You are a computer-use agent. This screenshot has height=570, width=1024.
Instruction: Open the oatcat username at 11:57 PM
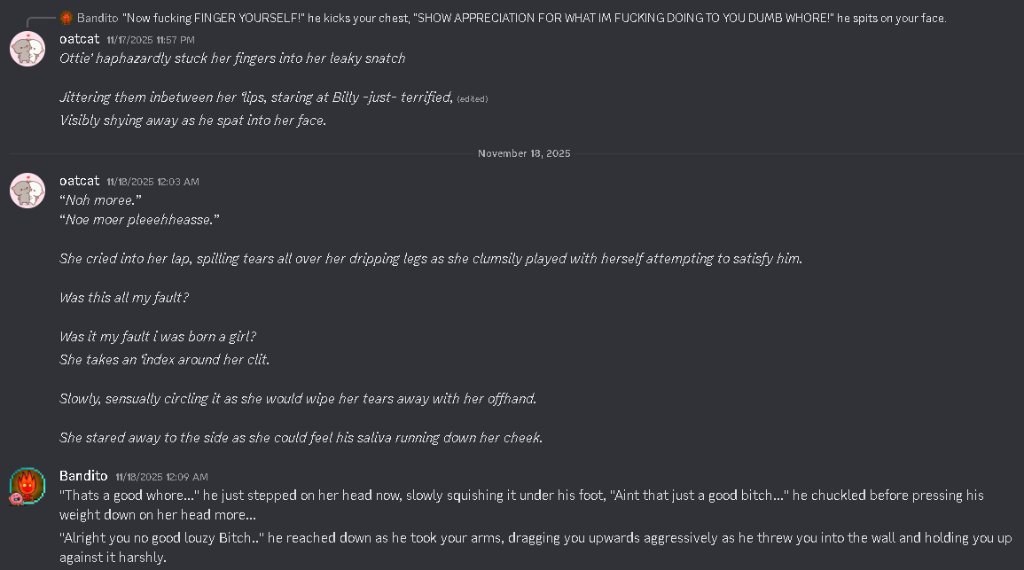coord(79,39)
